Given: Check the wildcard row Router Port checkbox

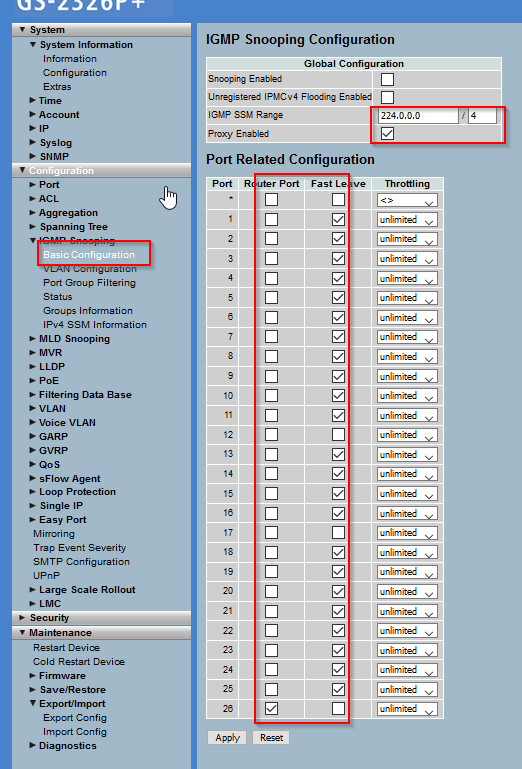Looking at the screenshot, I should click(x=271, y=200).
